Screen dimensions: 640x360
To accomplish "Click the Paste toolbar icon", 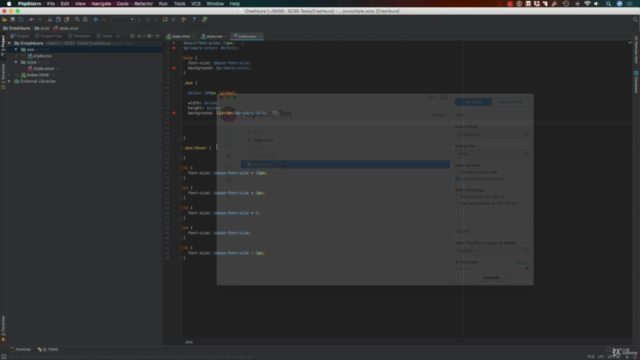I will (67, 19).
